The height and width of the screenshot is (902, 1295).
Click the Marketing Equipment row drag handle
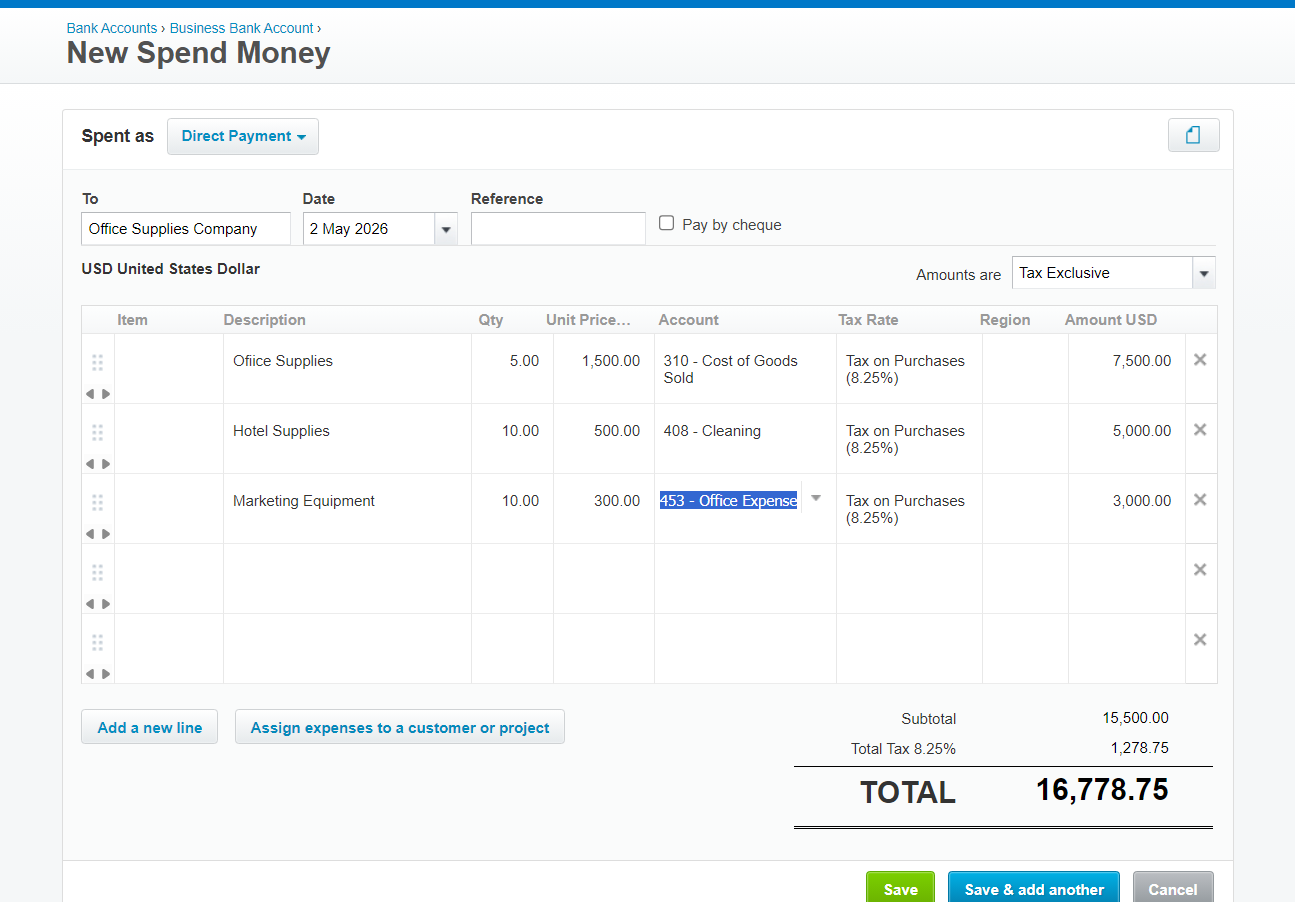(97, 502)
